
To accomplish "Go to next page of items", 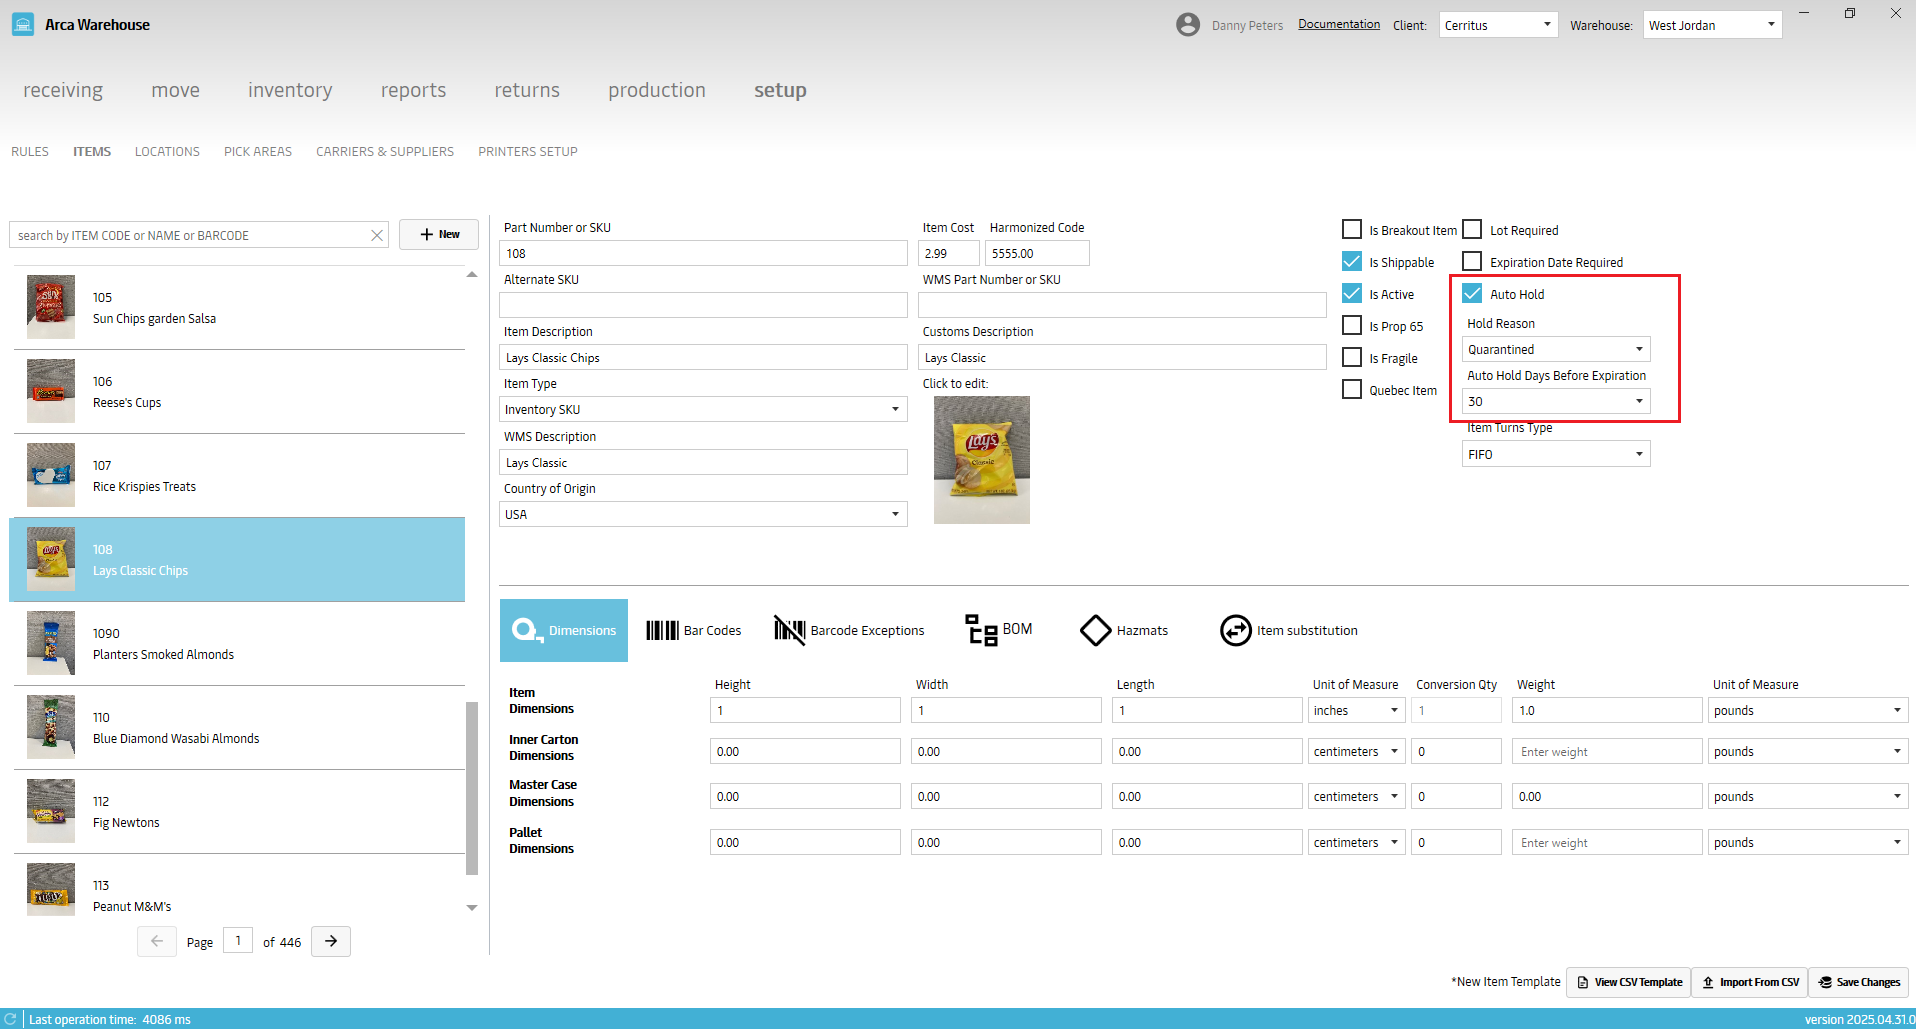I will (331, 941).
